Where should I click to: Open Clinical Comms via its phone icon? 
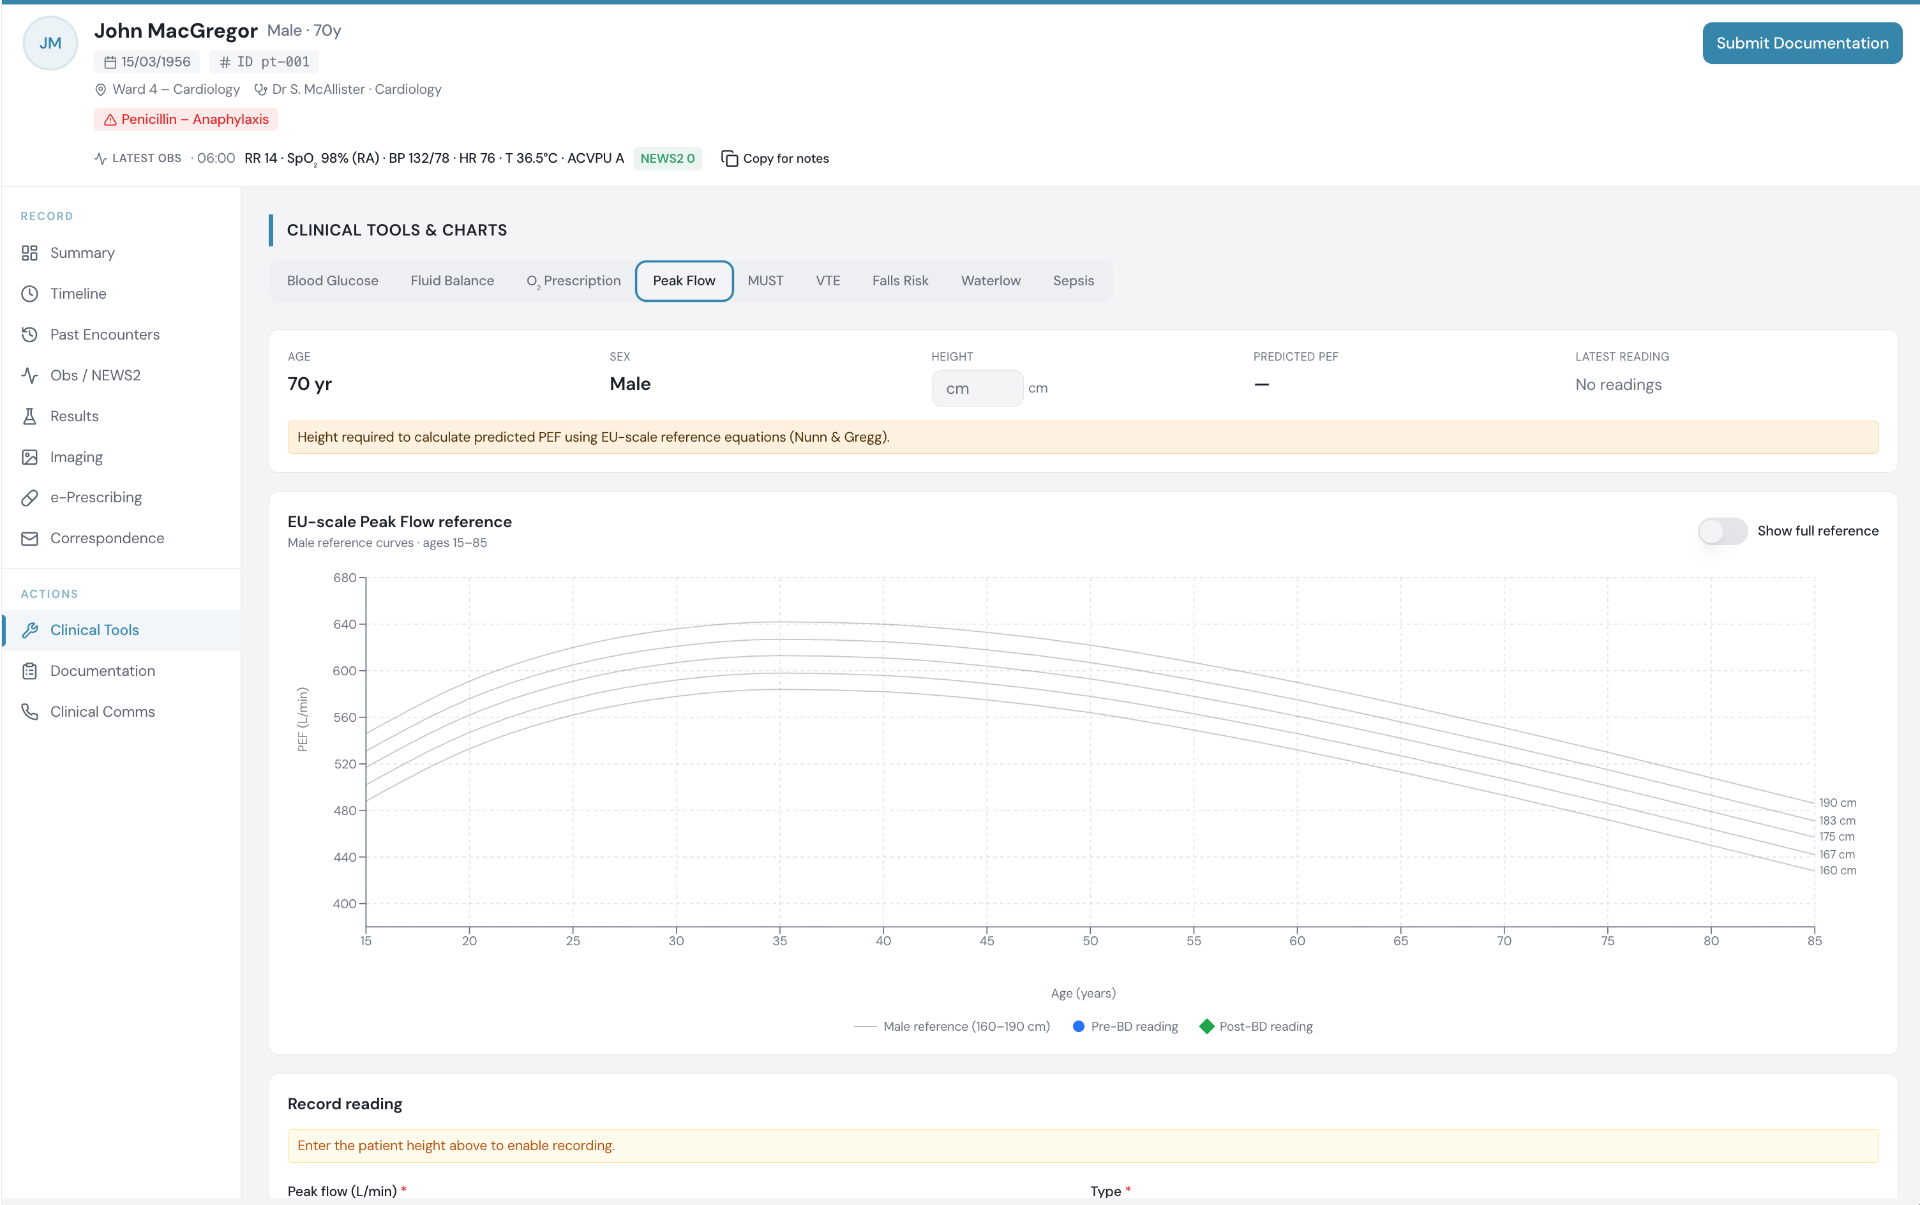[30, 712]
